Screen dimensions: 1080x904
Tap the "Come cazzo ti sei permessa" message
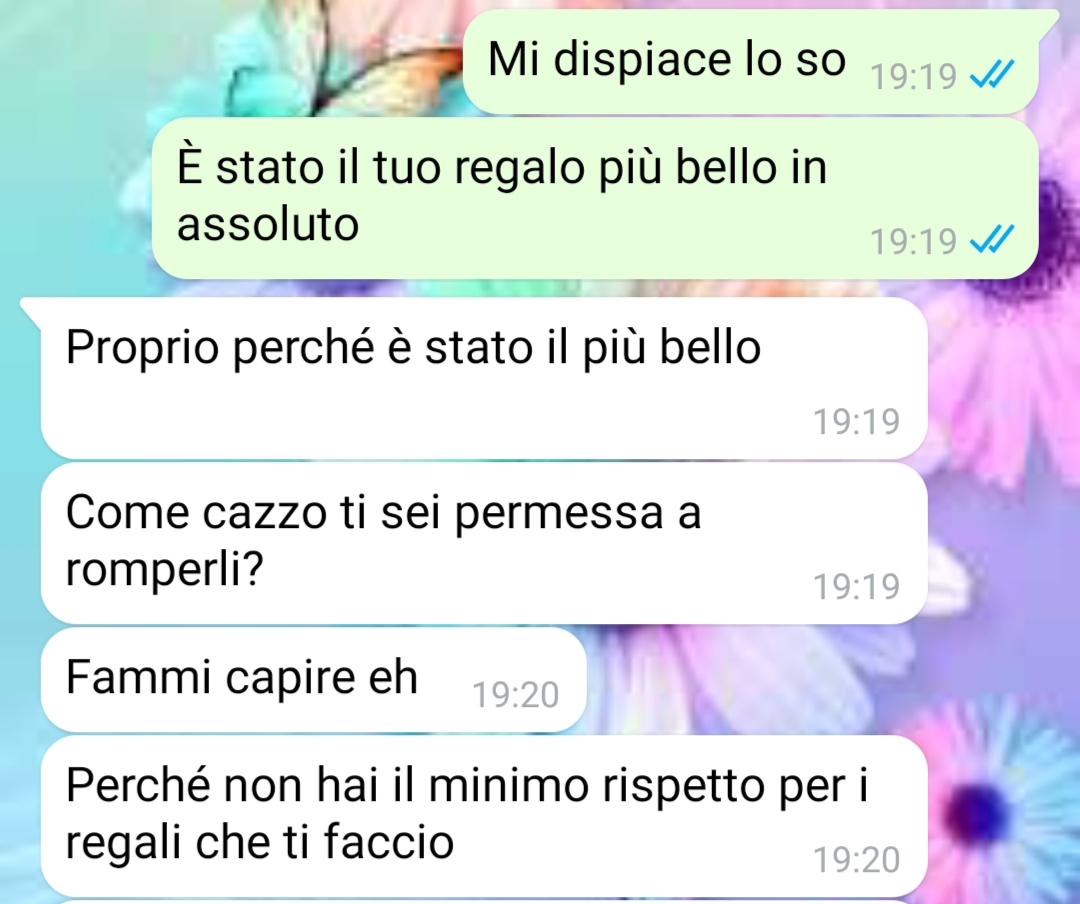pyautogui.click(x=484, y=543)
